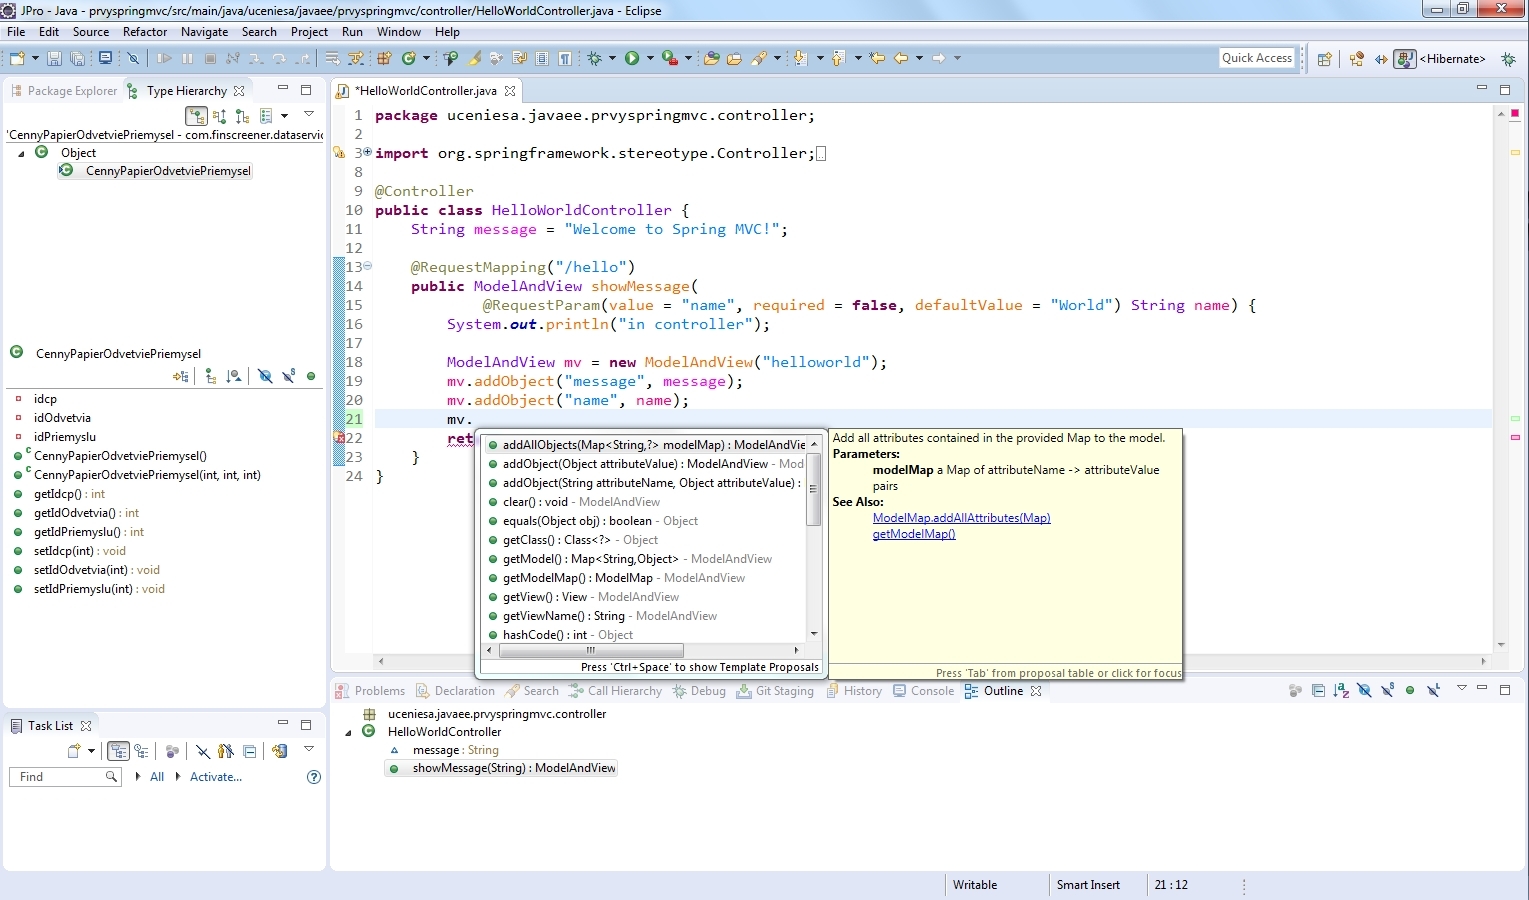1529x900 pixels.
Task: Open the Type Hierarchy view menu triangle
Action: 309,113
